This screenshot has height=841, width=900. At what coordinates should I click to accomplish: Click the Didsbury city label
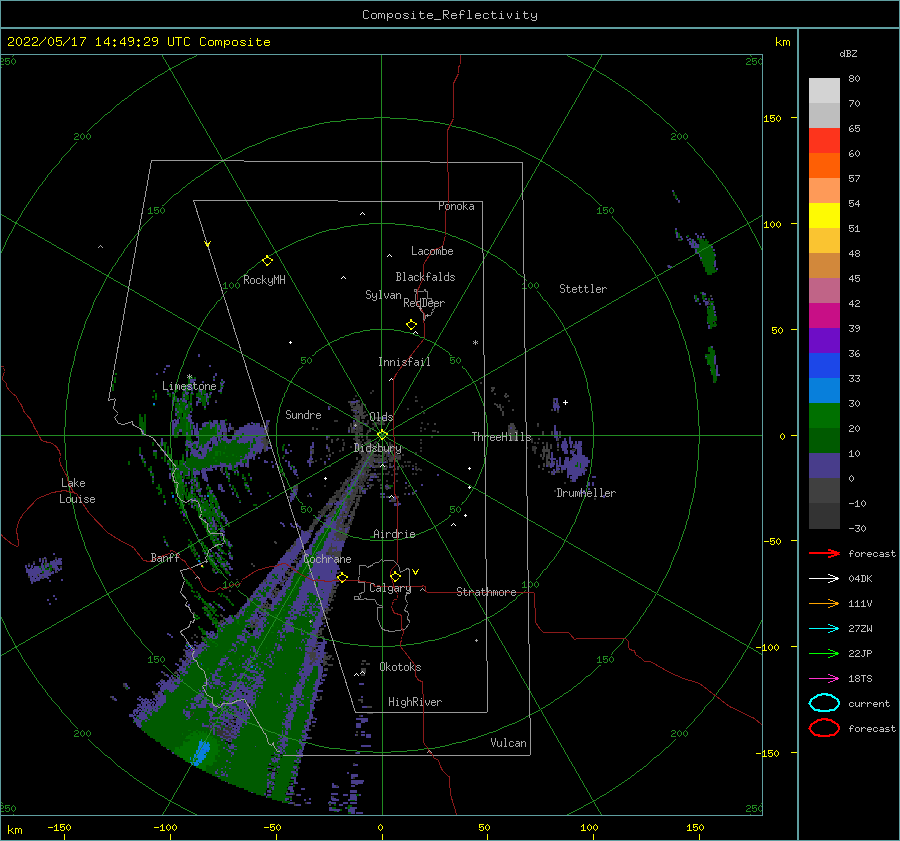pos(378,448)
